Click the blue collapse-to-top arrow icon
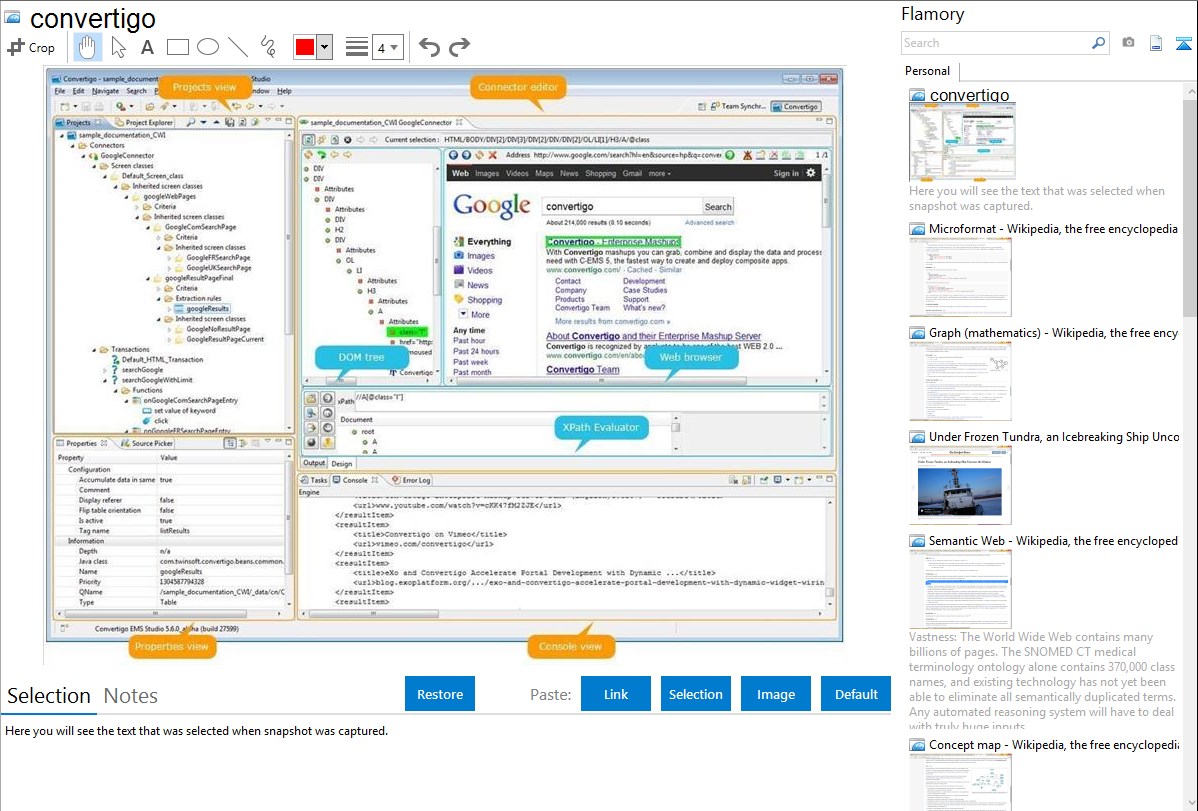 [1183, 44]
